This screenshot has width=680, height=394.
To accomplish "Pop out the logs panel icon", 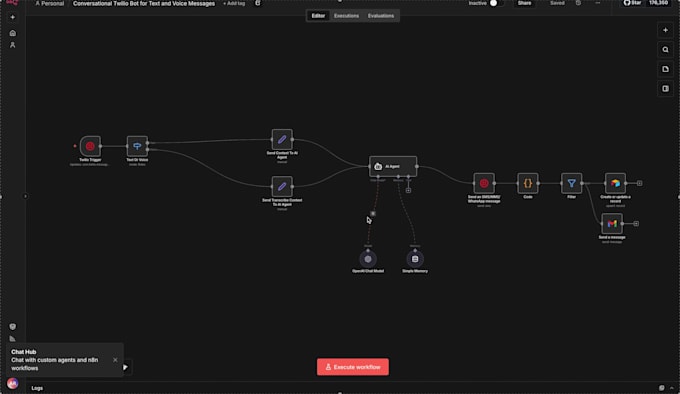I will pos(661,388).
